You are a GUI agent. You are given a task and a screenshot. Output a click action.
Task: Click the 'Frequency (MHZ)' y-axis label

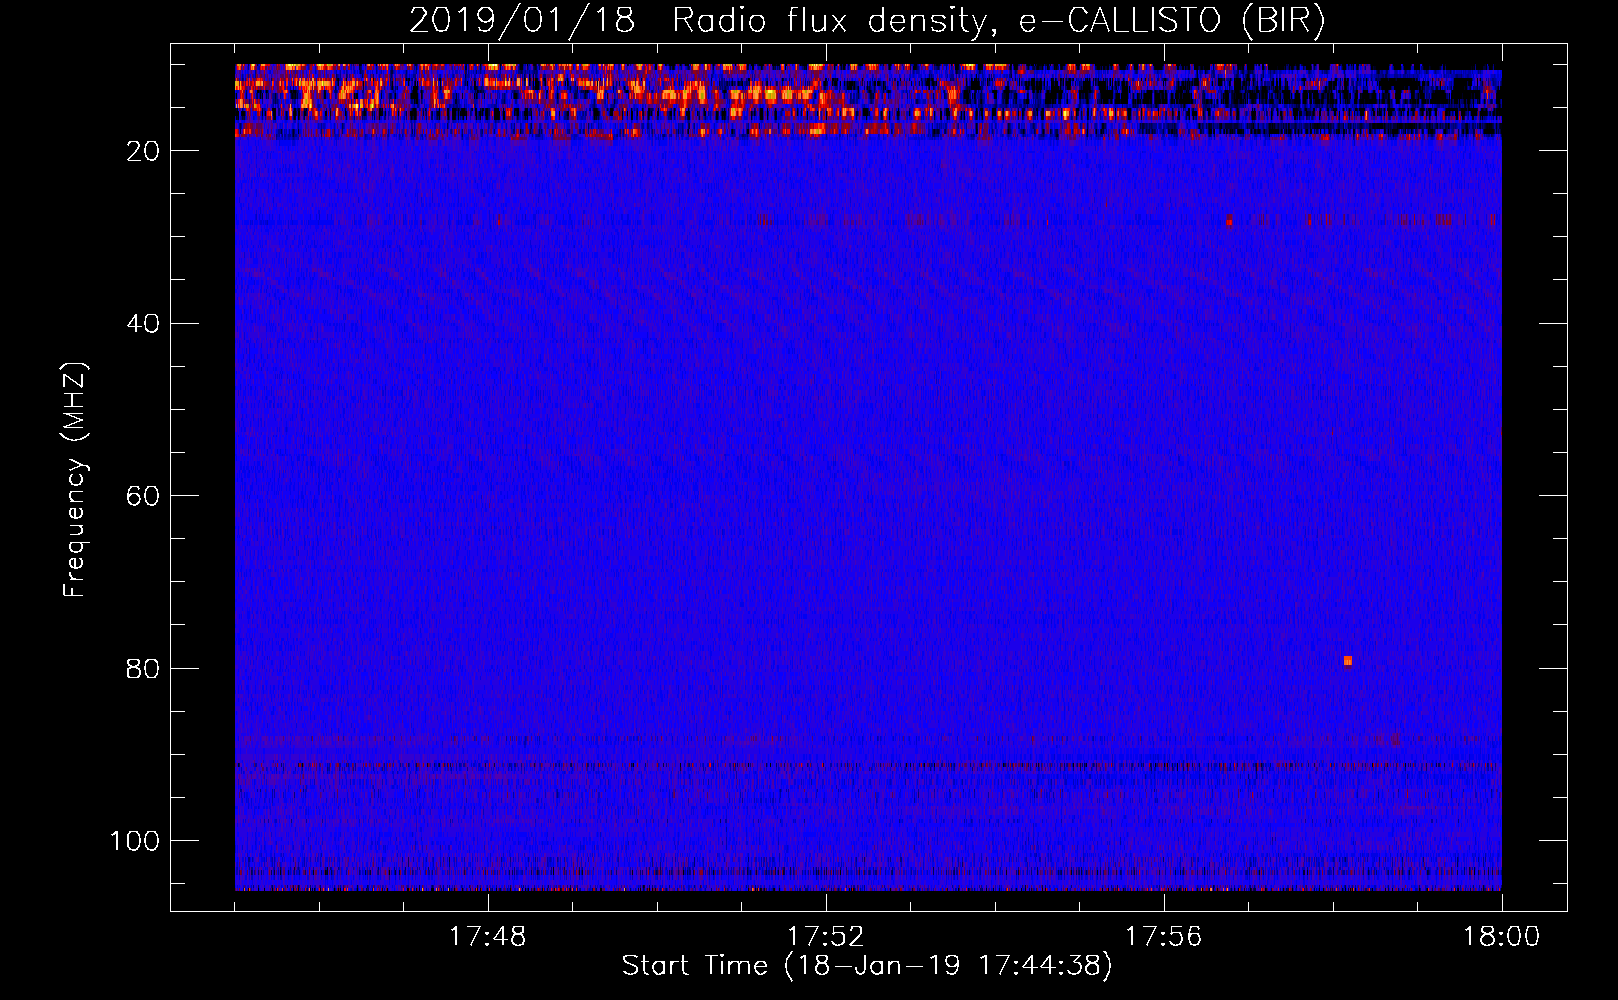[x=75, y=479]
